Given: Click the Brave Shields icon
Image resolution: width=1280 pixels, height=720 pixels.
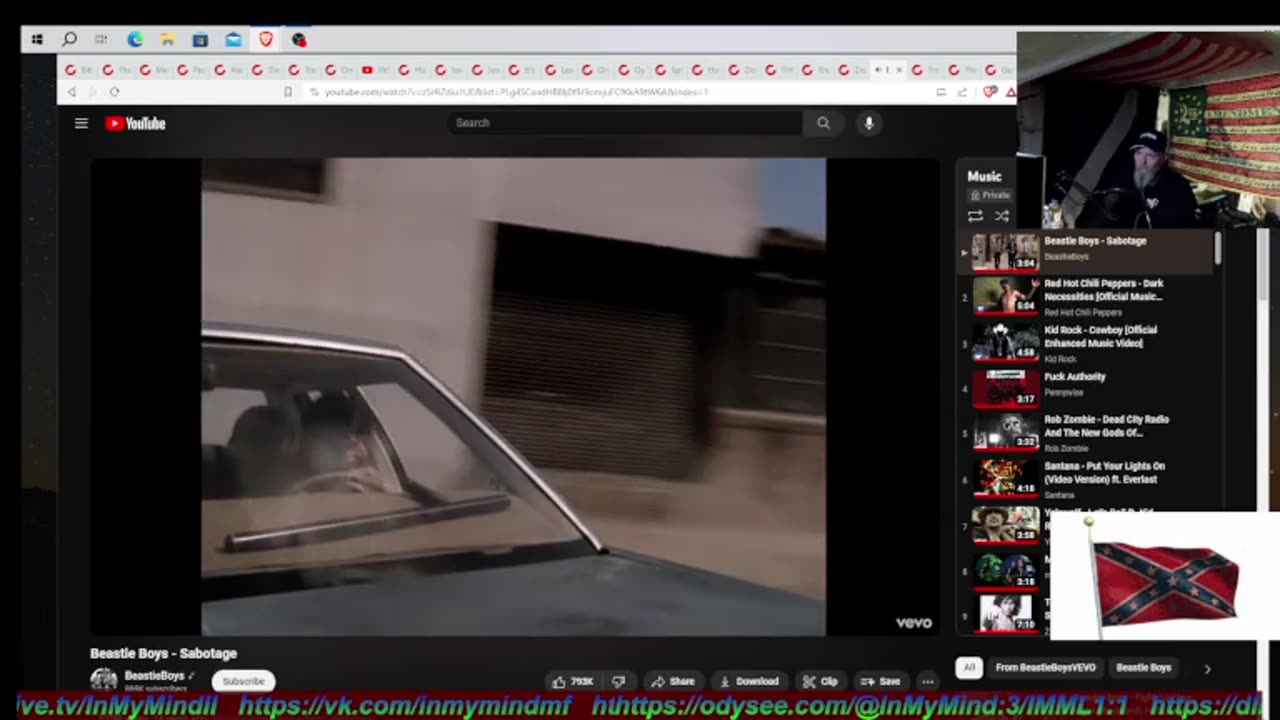Looking at the screenshot, I should 990,92.
